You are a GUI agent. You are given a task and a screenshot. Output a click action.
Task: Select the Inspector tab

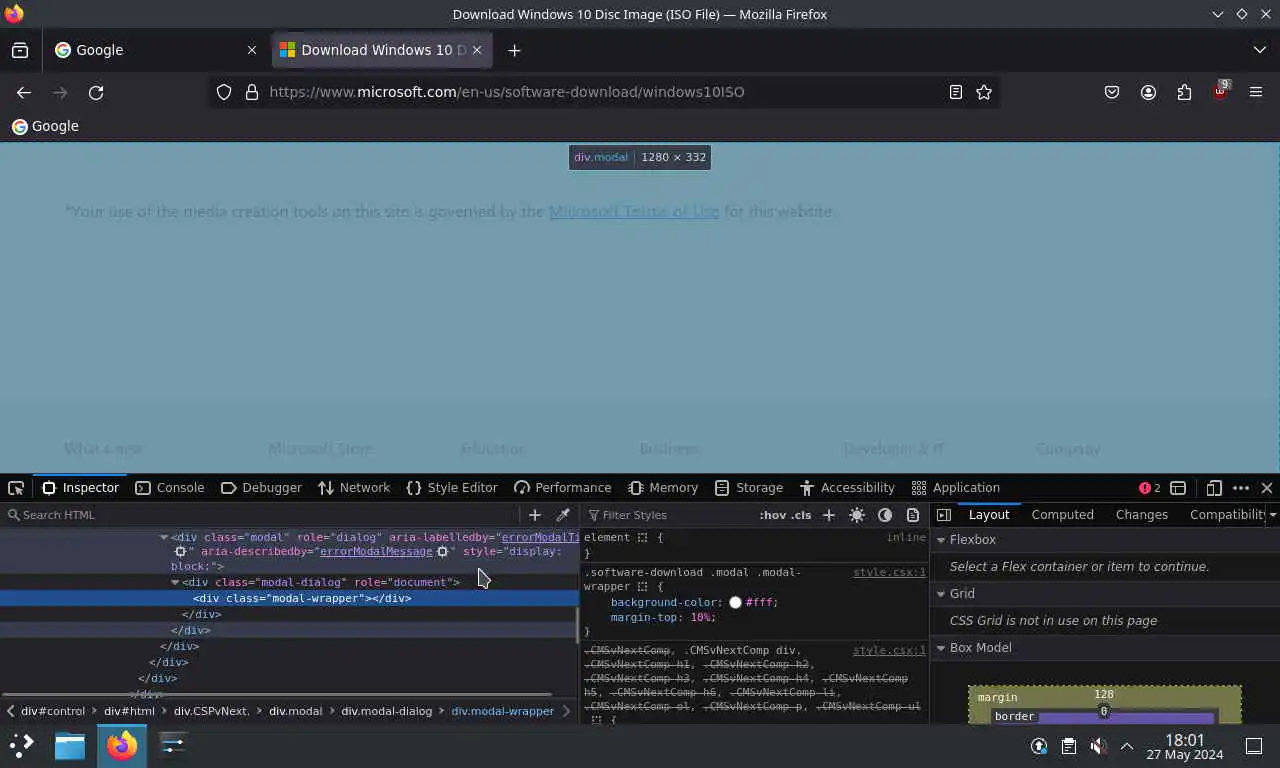click(81, 488)
